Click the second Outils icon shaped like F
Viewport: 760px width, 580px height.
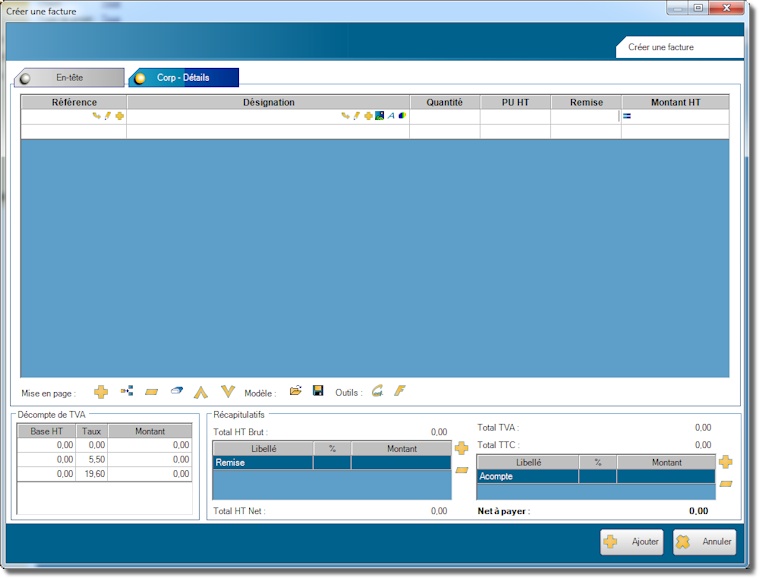point(400,392)
